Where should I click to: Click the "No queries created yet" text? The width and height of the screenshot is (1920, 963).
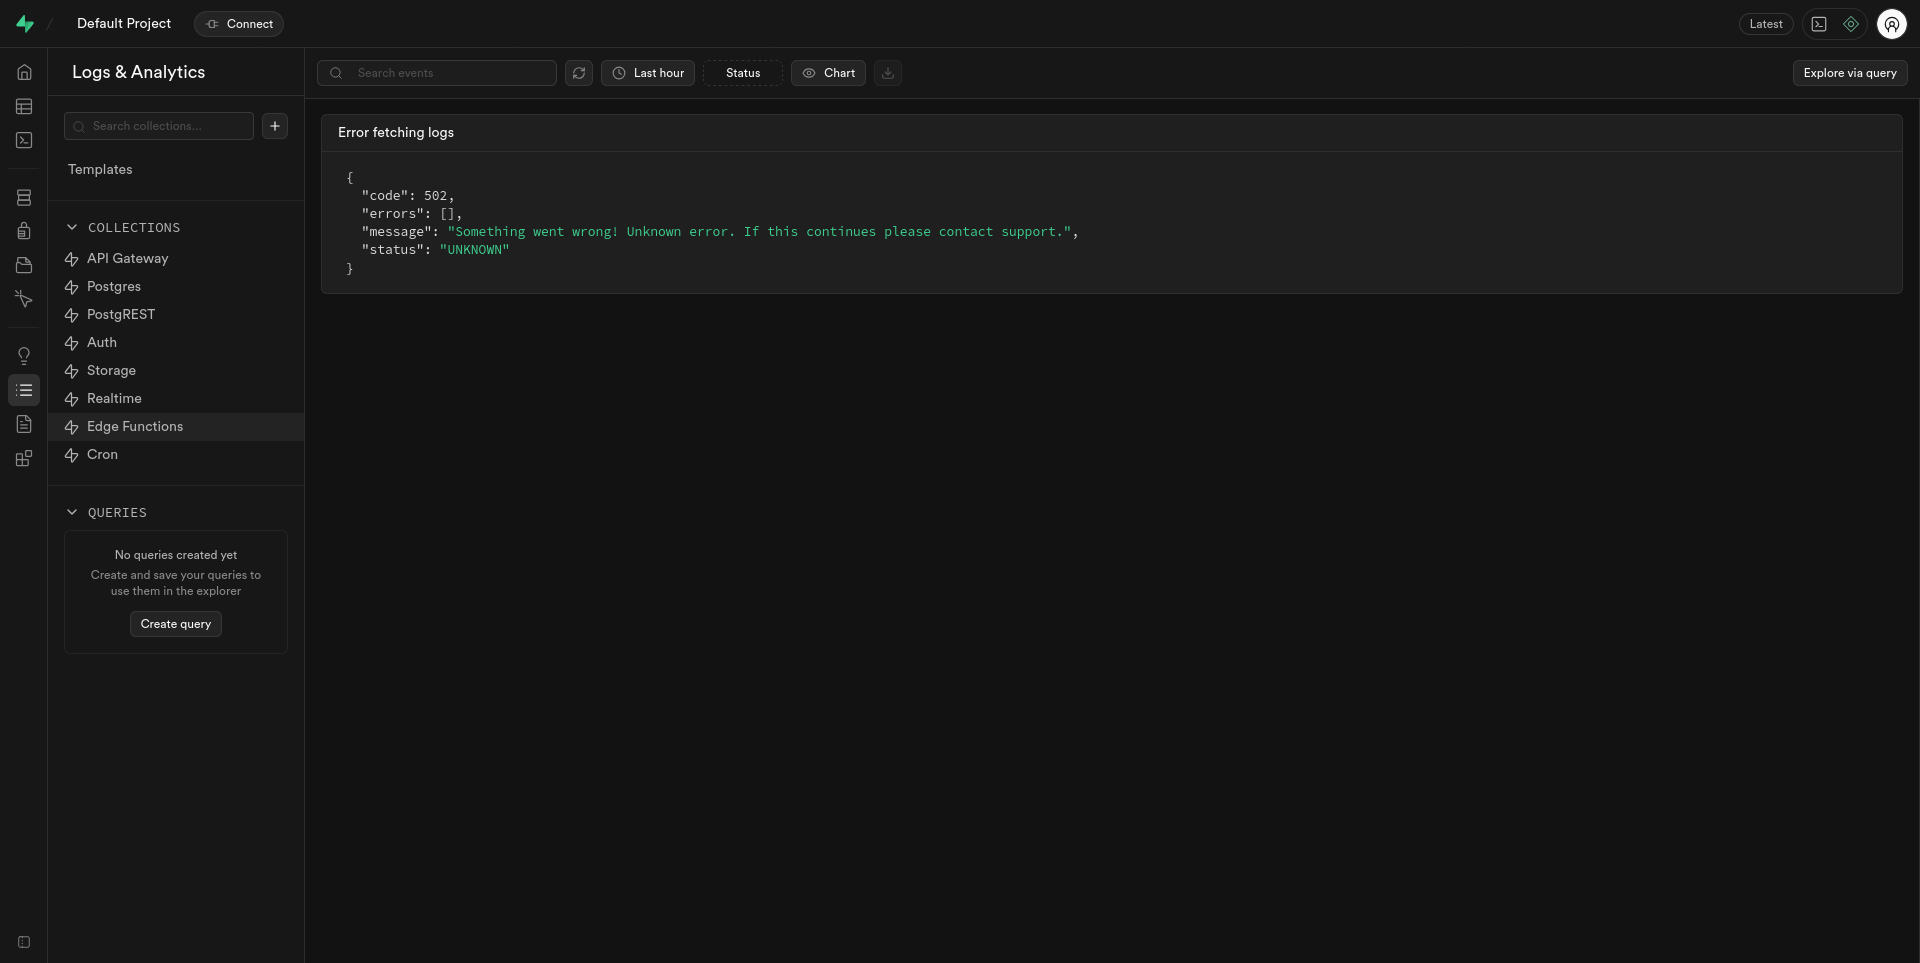click(176, 555)
